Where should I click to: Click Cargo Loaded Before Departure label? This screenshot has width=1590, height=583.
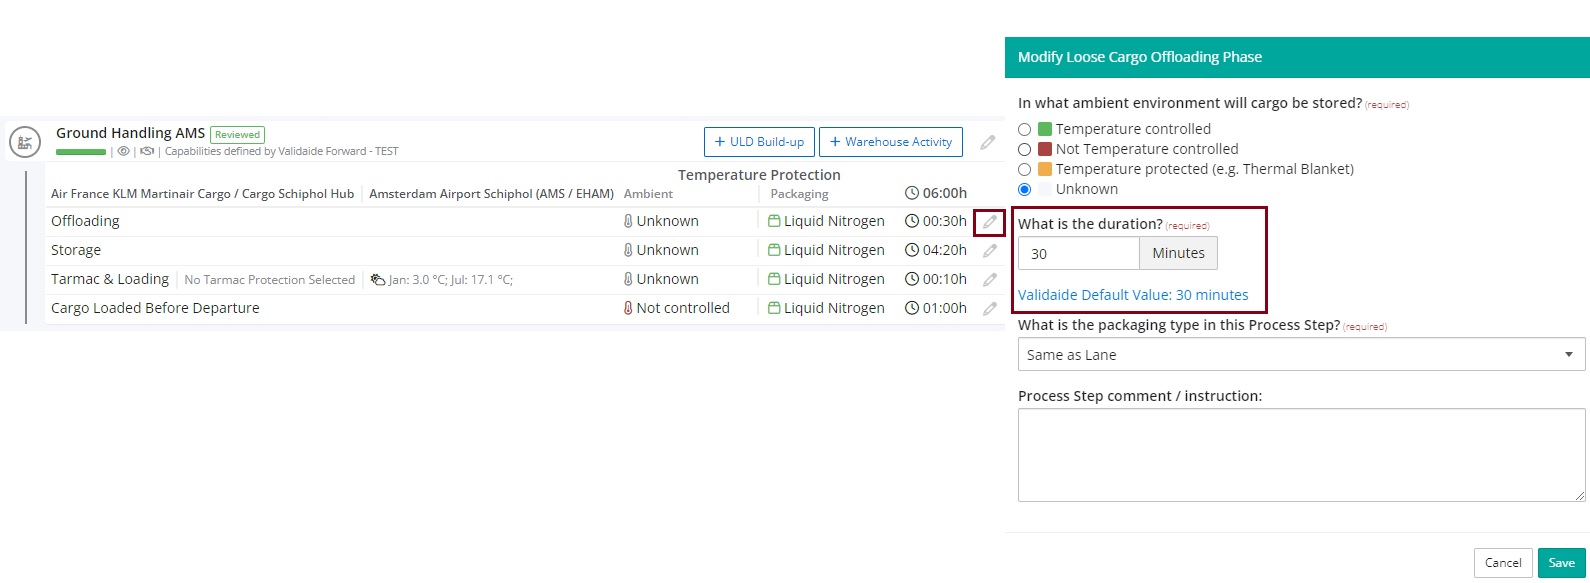tap(155, 308)
